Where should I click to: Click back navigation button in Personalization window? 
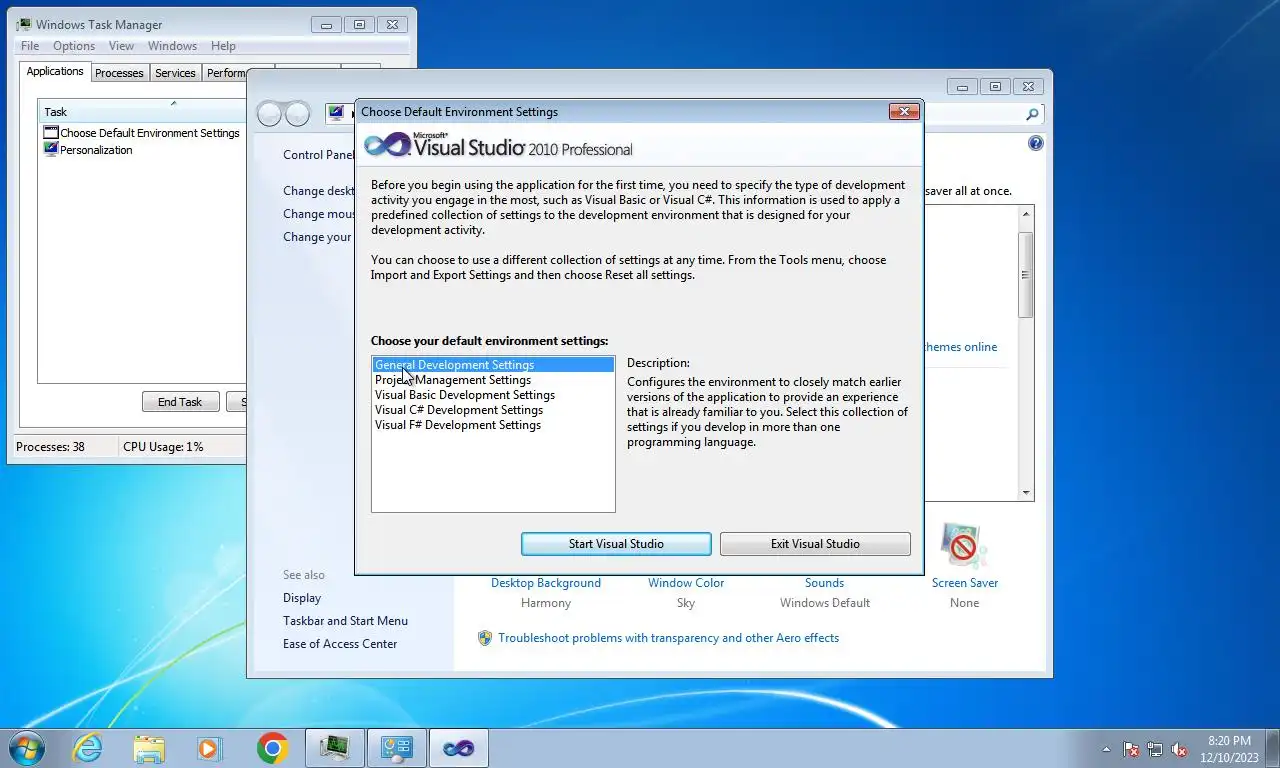point(270,114)
